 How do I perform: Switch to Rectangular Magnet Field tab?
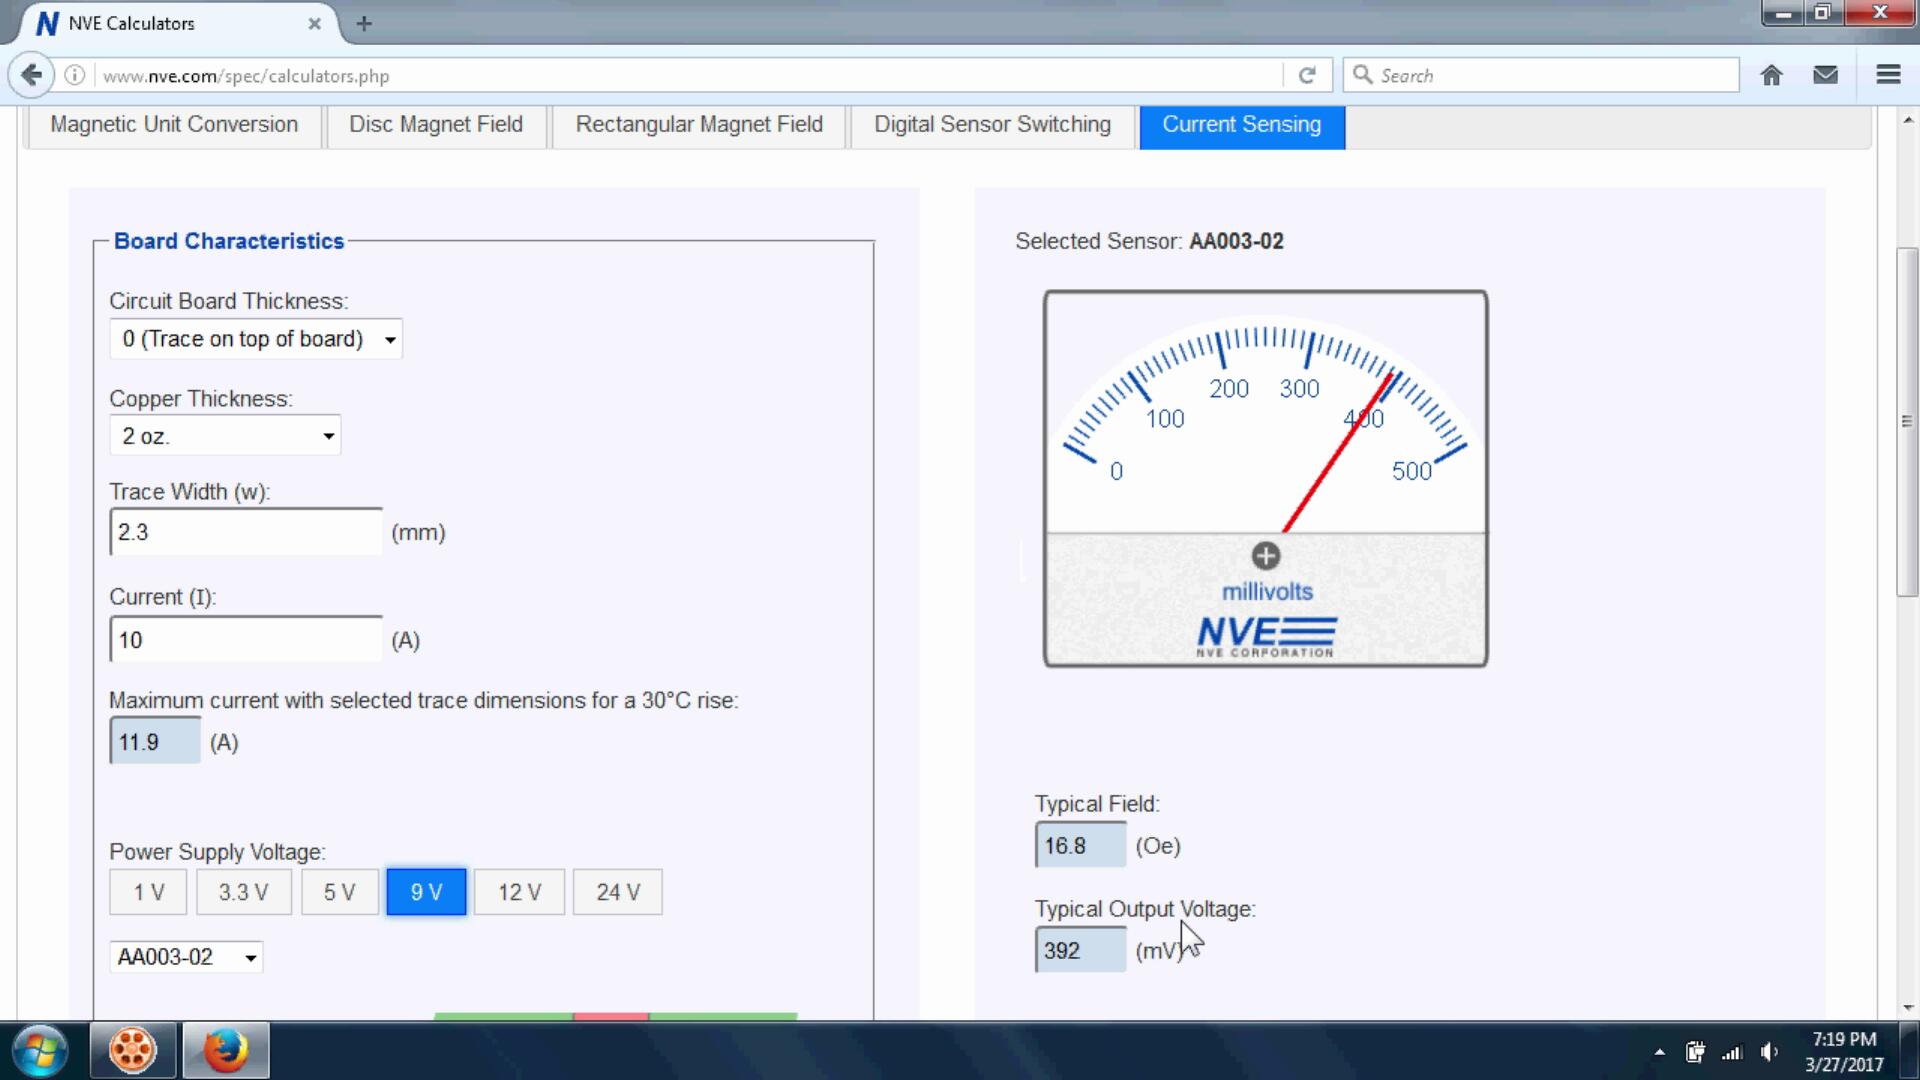tap(699, 125)
